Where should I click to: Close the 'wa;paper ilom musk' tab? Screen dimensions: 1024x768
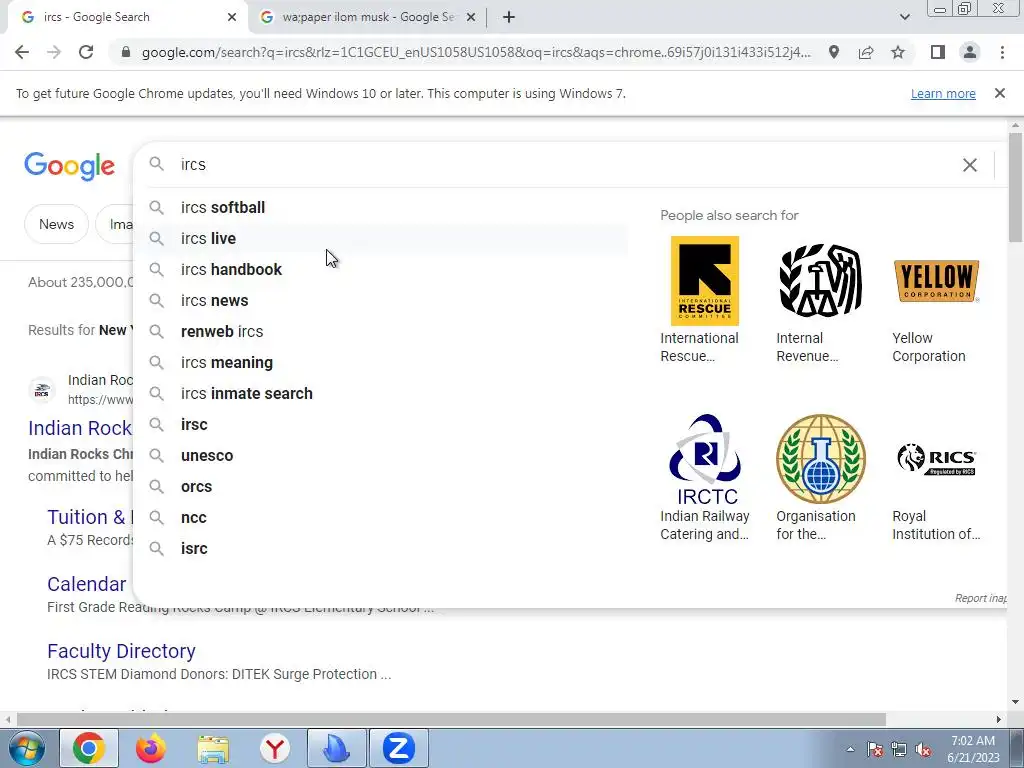(471, 17)
